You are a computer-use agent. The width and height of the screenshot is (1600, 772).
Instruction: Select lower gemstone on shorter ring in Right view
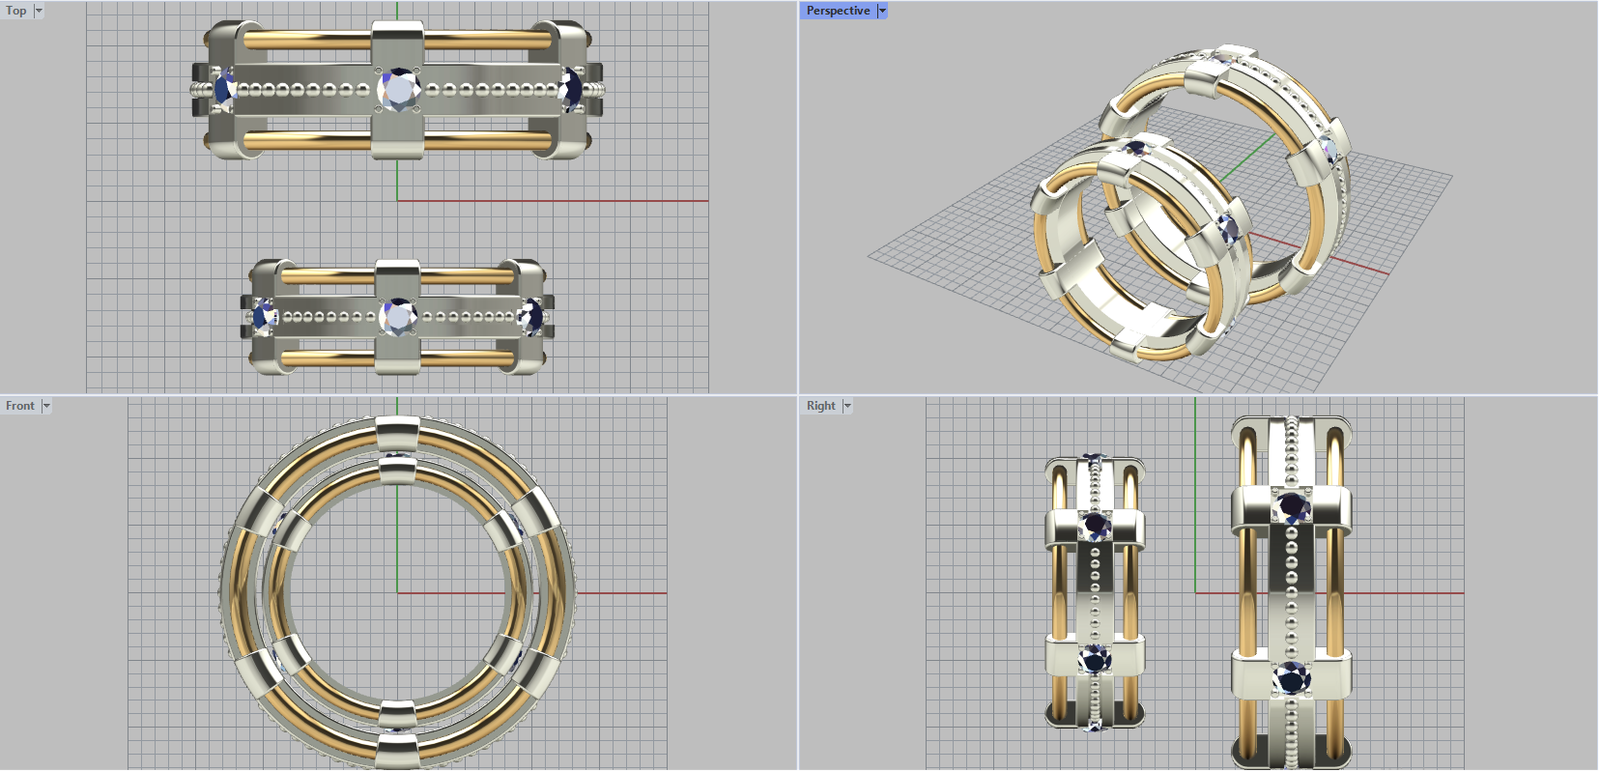pos(1094,660)
